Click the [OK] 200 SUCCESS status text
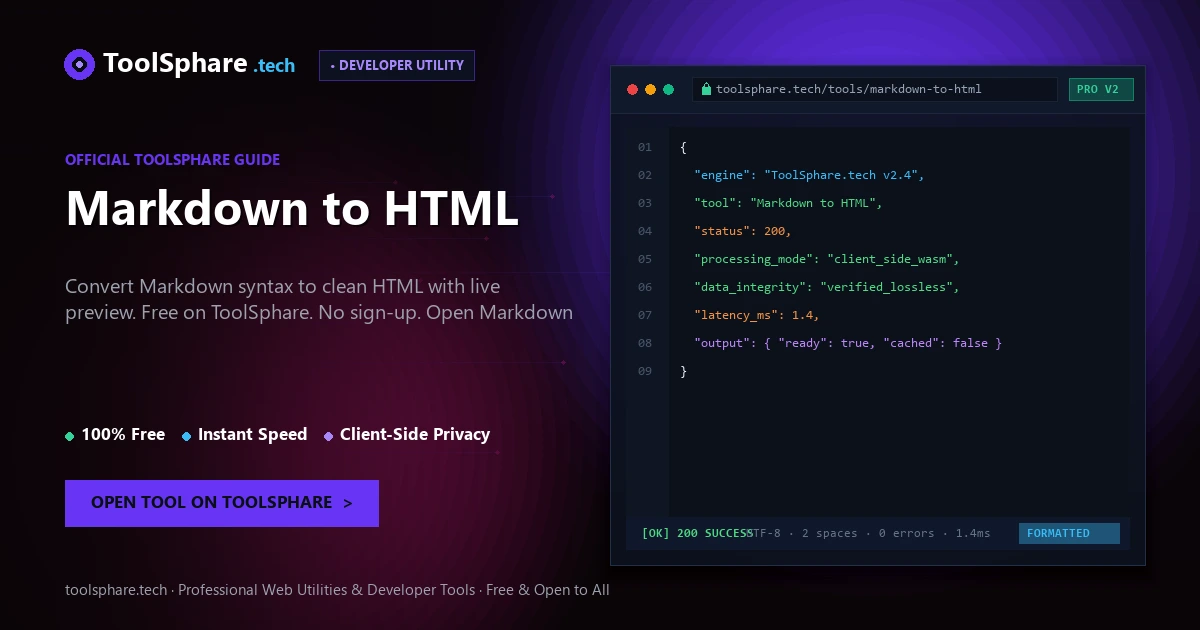Image resolution: width=1200 pixels, height=630 pixels. [x=697, y=533]
